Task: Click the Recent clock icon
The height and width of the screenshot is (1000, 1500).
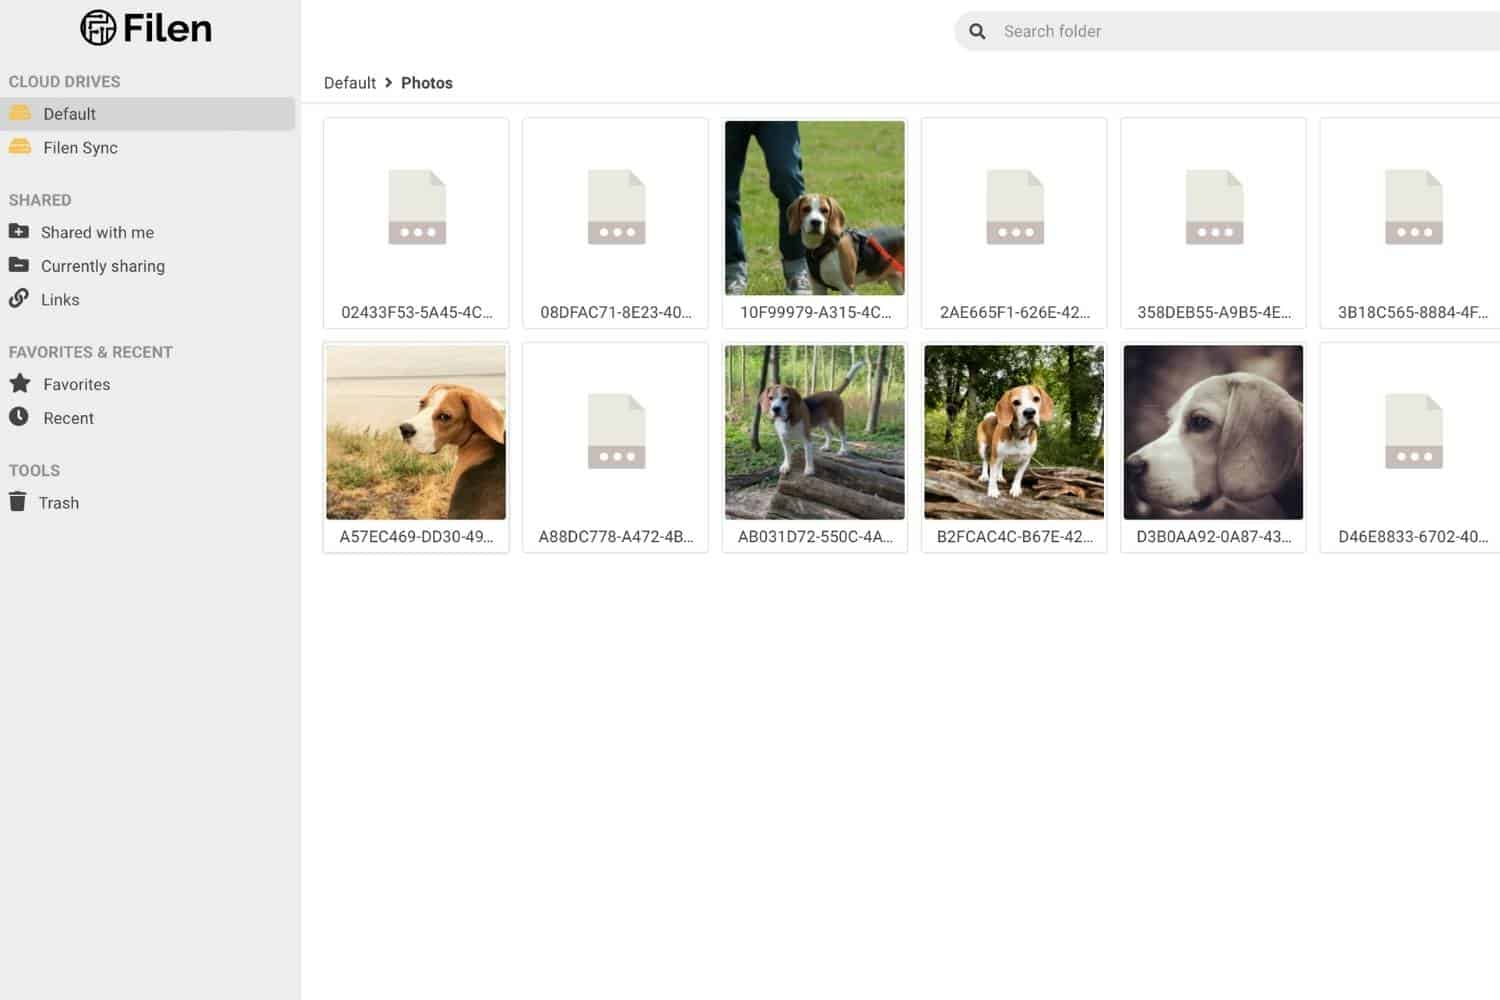Action: click(x=19, y=417)
